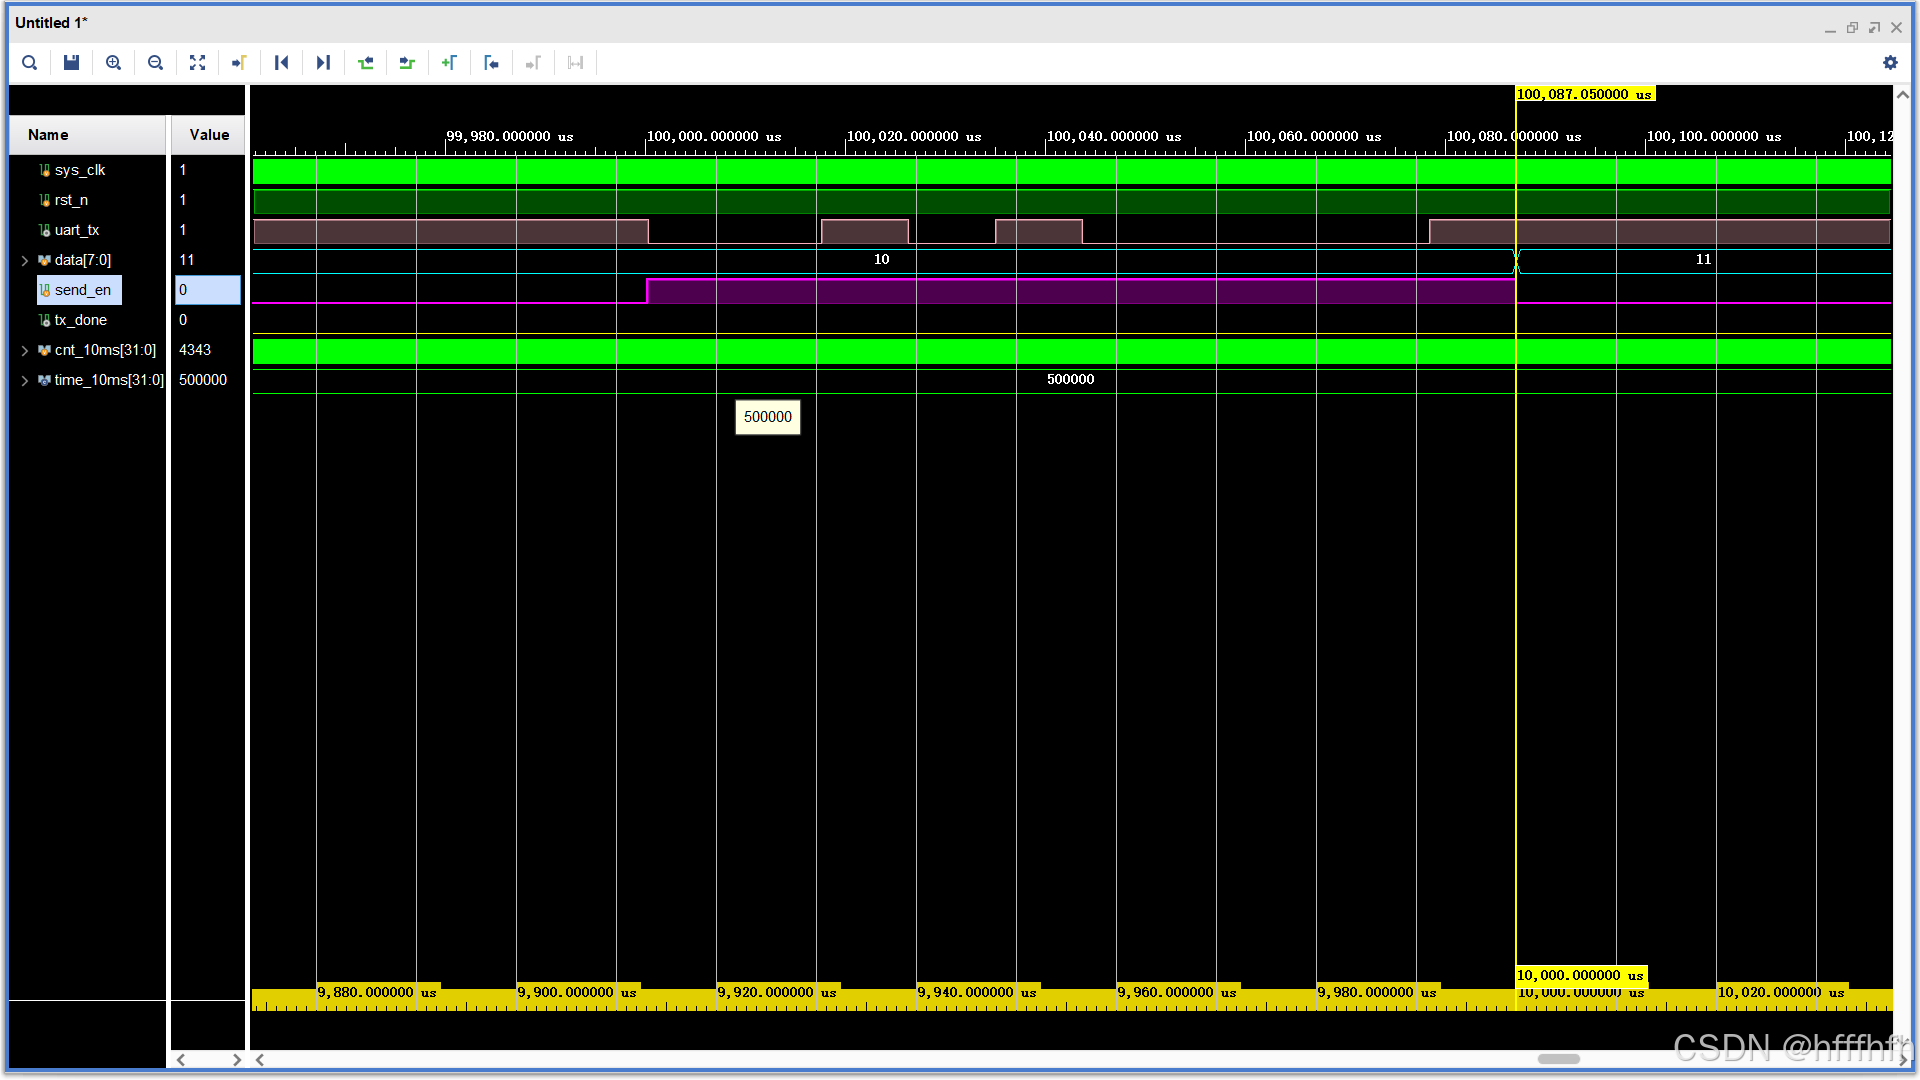Go to the cursor position
Image resolution: width=1920 pixels, height=1080 pixels.
tap(239, 63)
